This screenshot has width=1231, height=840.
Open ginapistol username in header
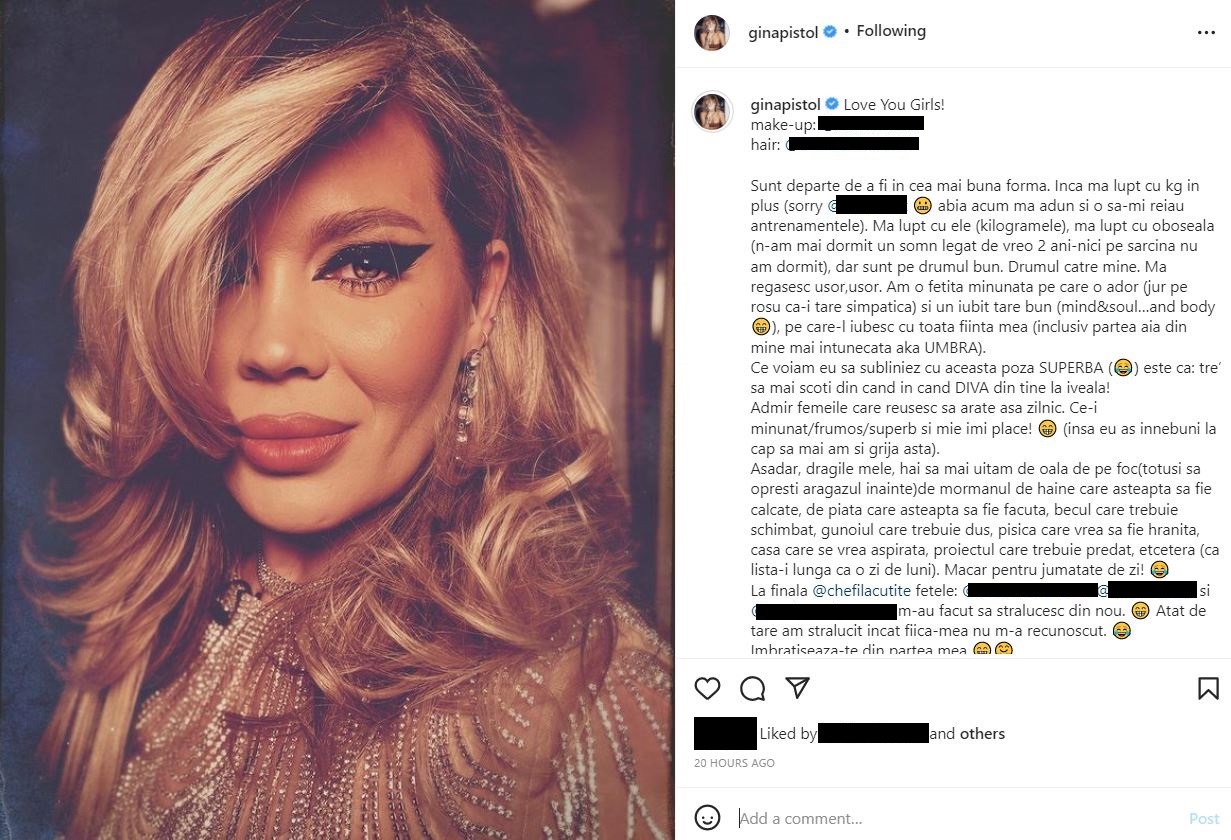click(784, 32)
